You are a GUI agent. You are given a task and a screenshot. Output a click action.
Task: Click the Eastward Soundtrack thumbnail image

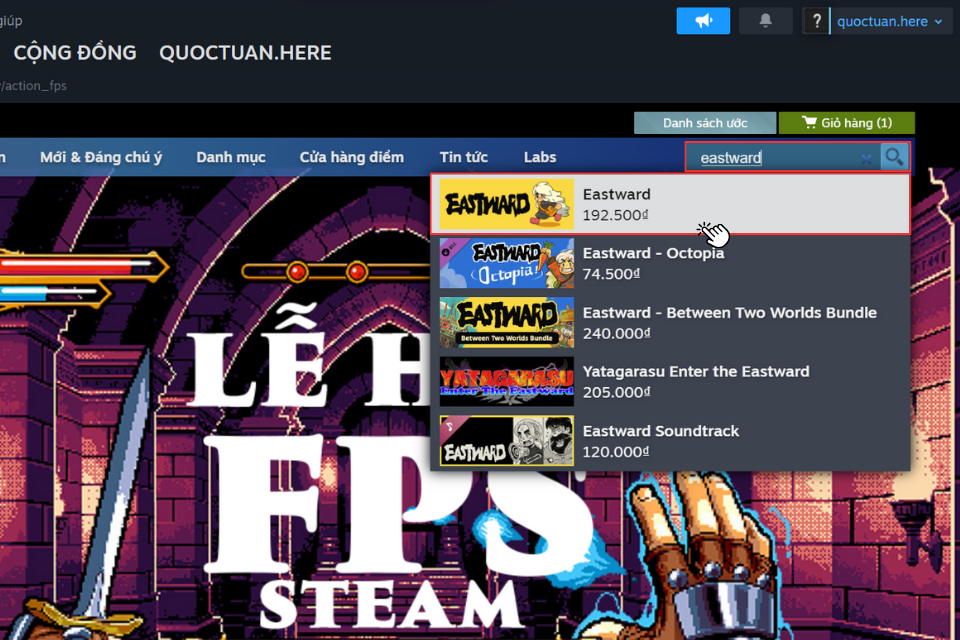tap(507, 441)
